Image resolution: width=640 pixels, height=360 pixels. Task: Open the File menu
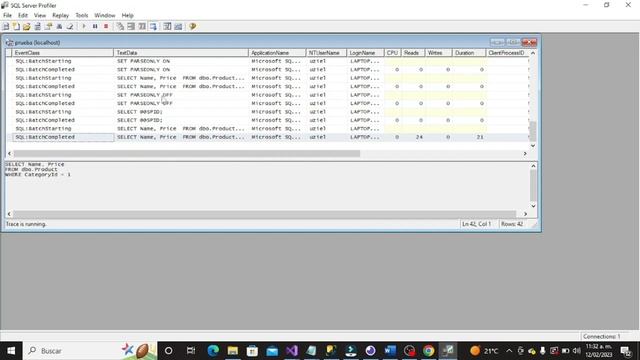pos(7,16)
